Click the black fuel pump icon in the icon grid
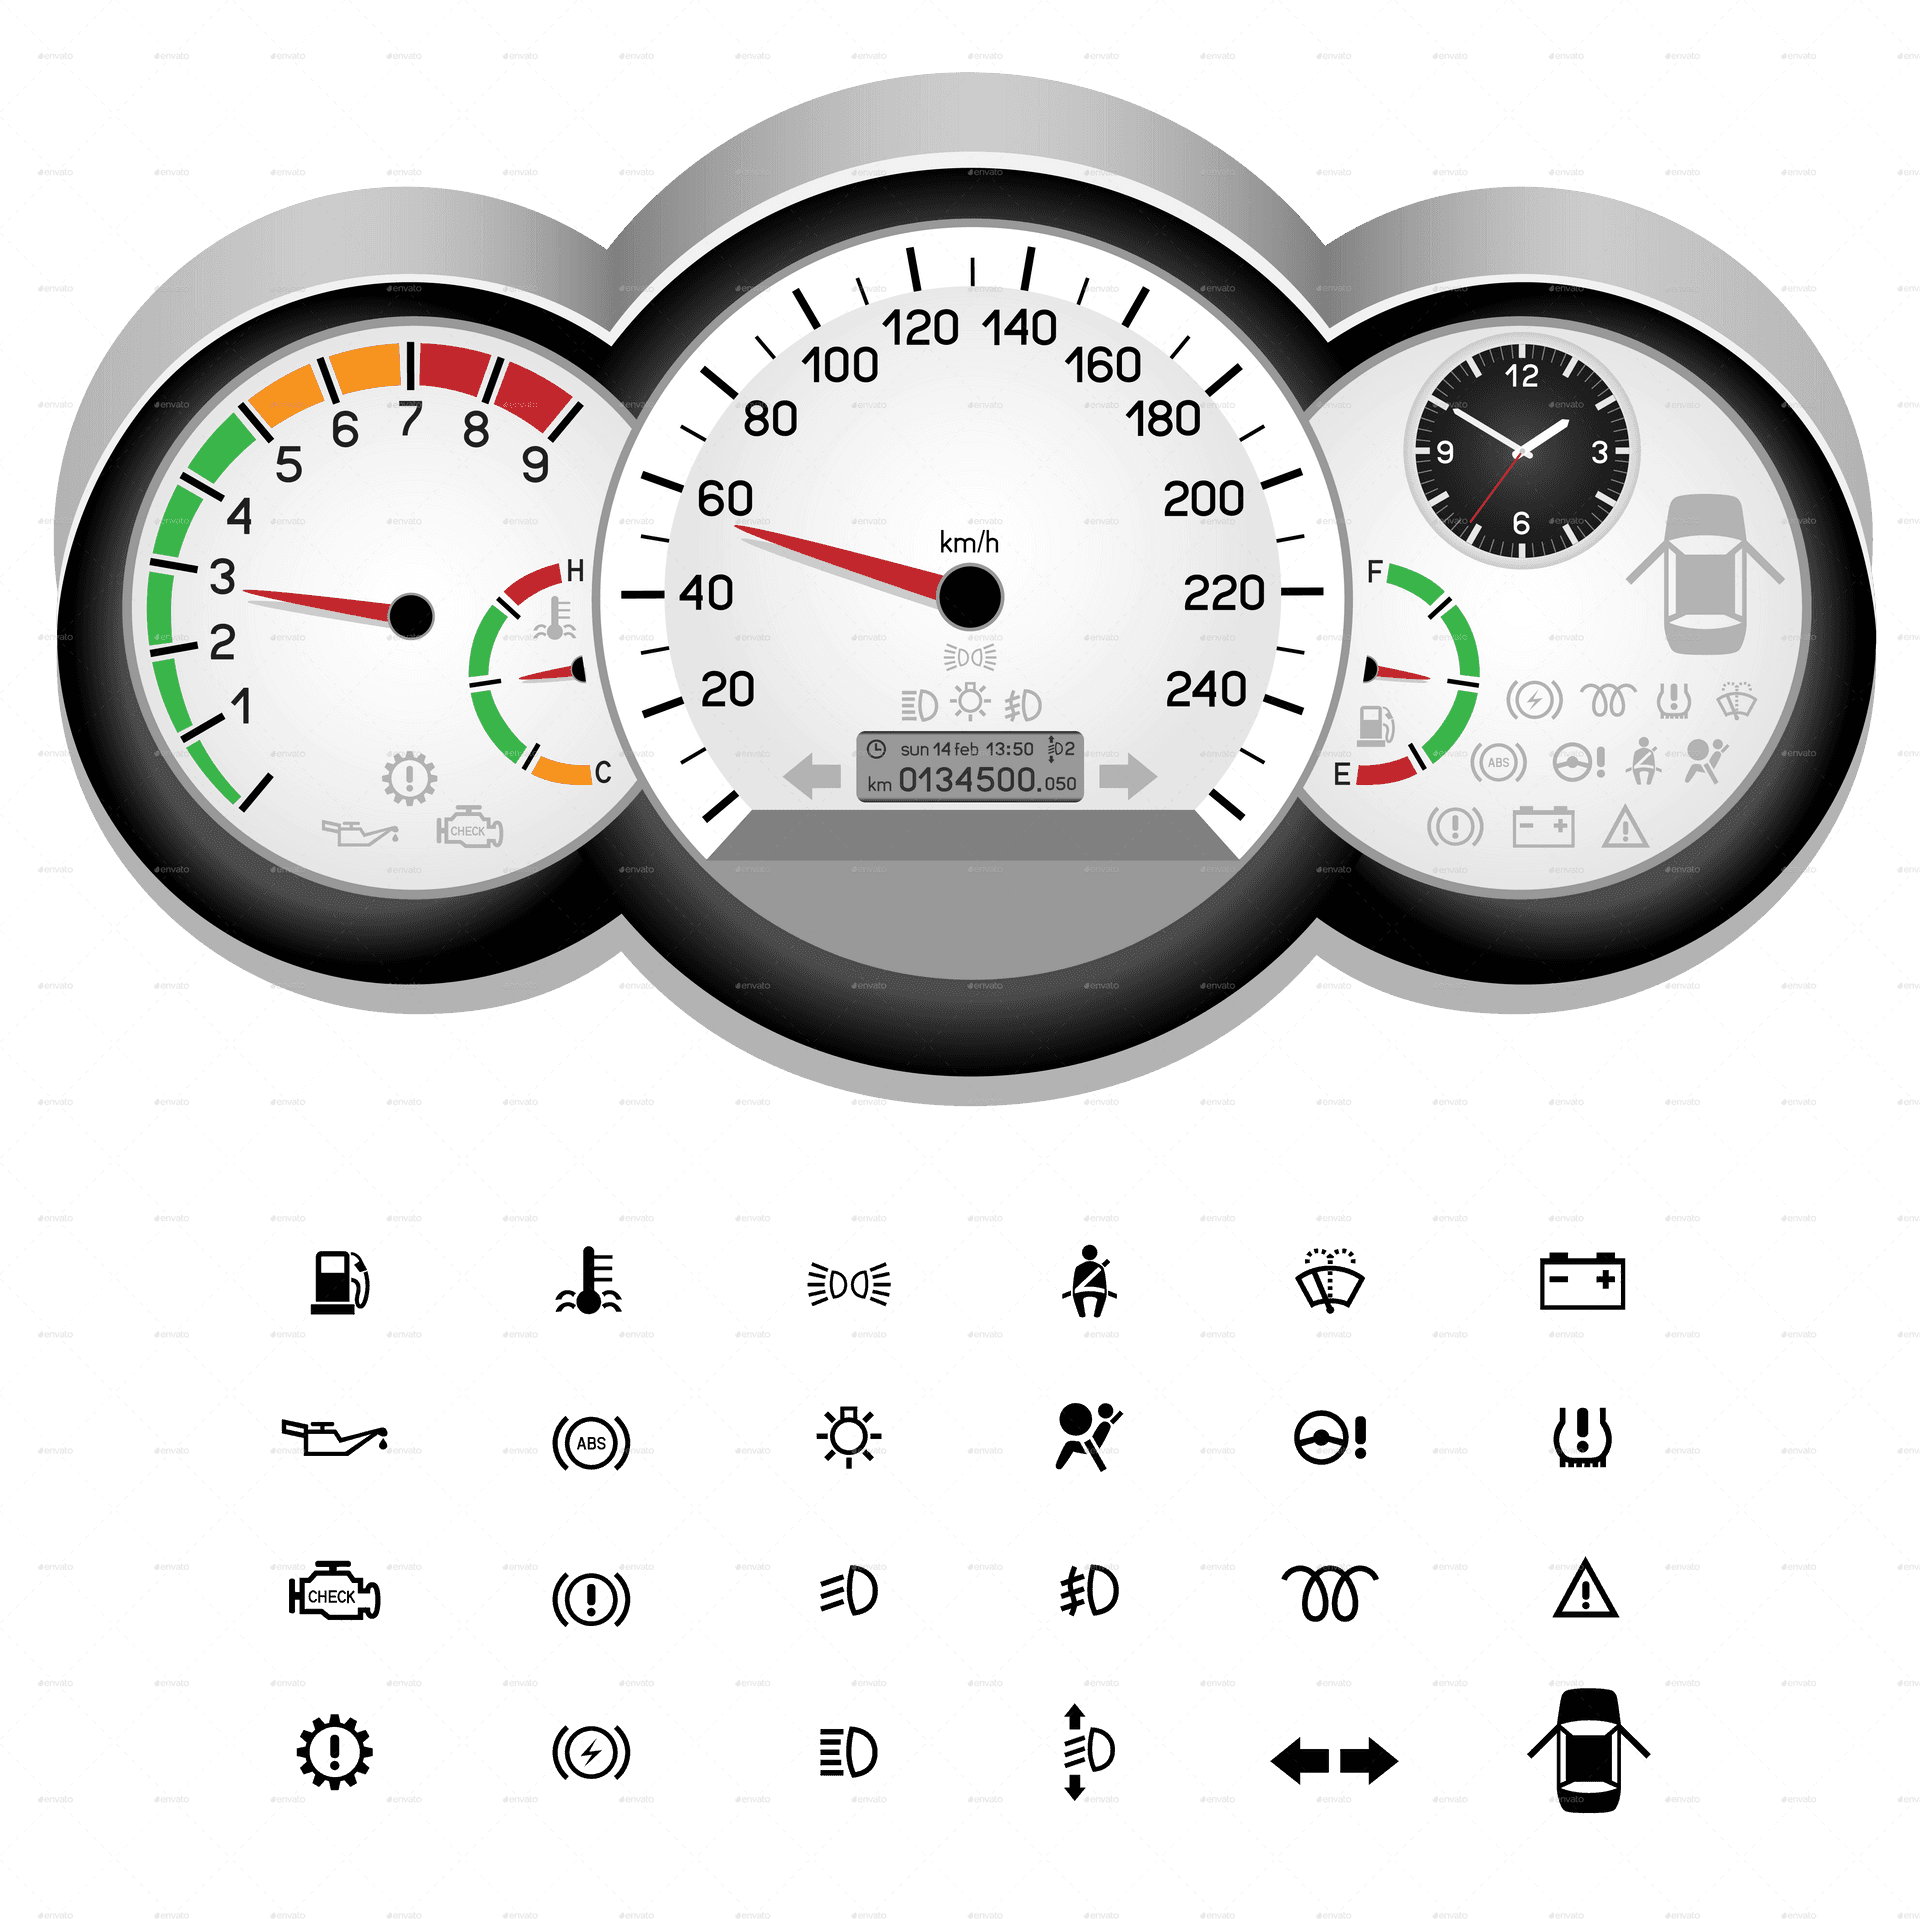 coord(340,1282)
